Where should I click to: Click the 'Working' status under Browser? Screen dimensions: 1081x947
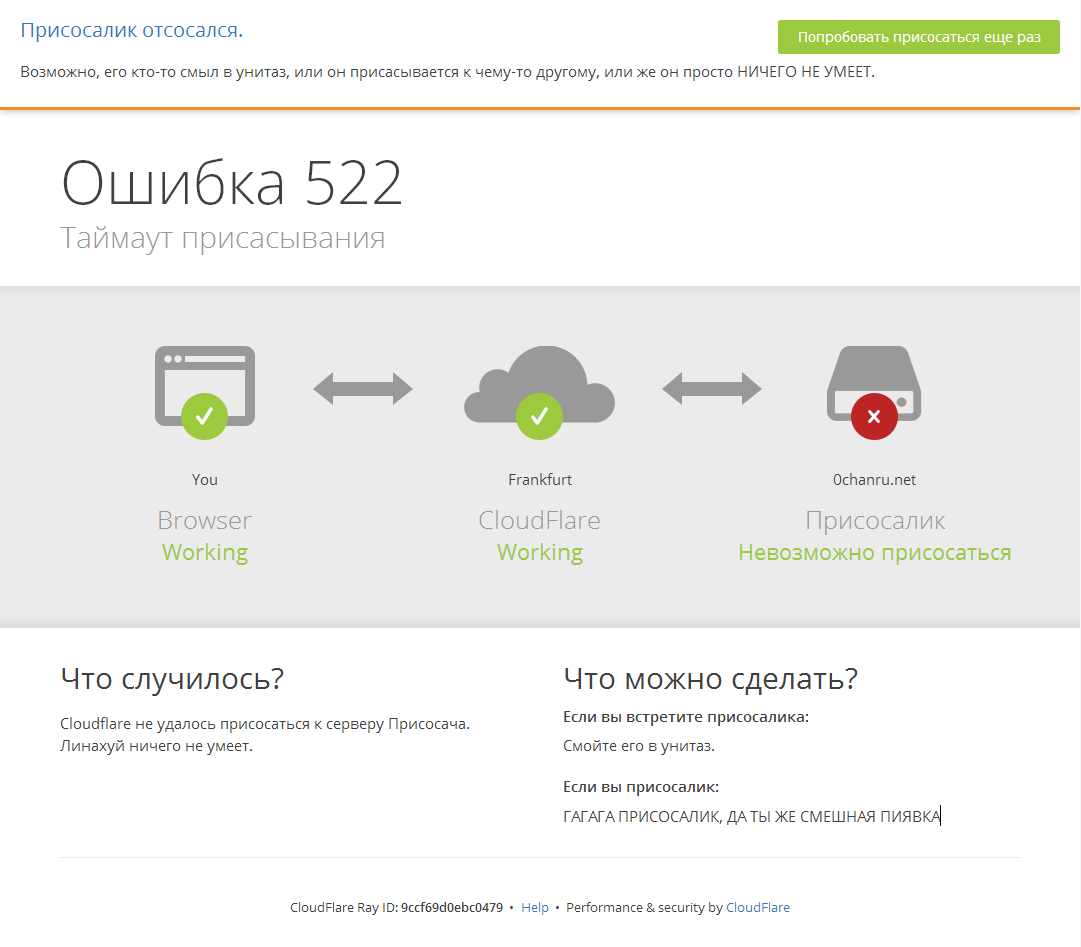point(205,552)
